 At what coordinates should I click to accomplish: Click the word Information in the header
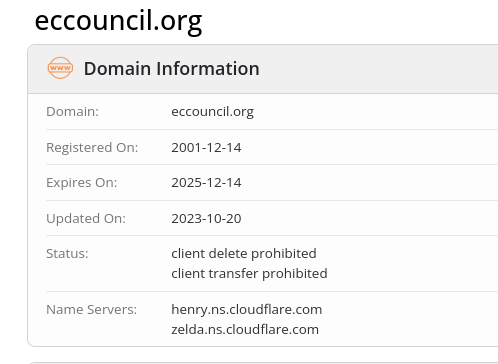[x=208, y=69]
